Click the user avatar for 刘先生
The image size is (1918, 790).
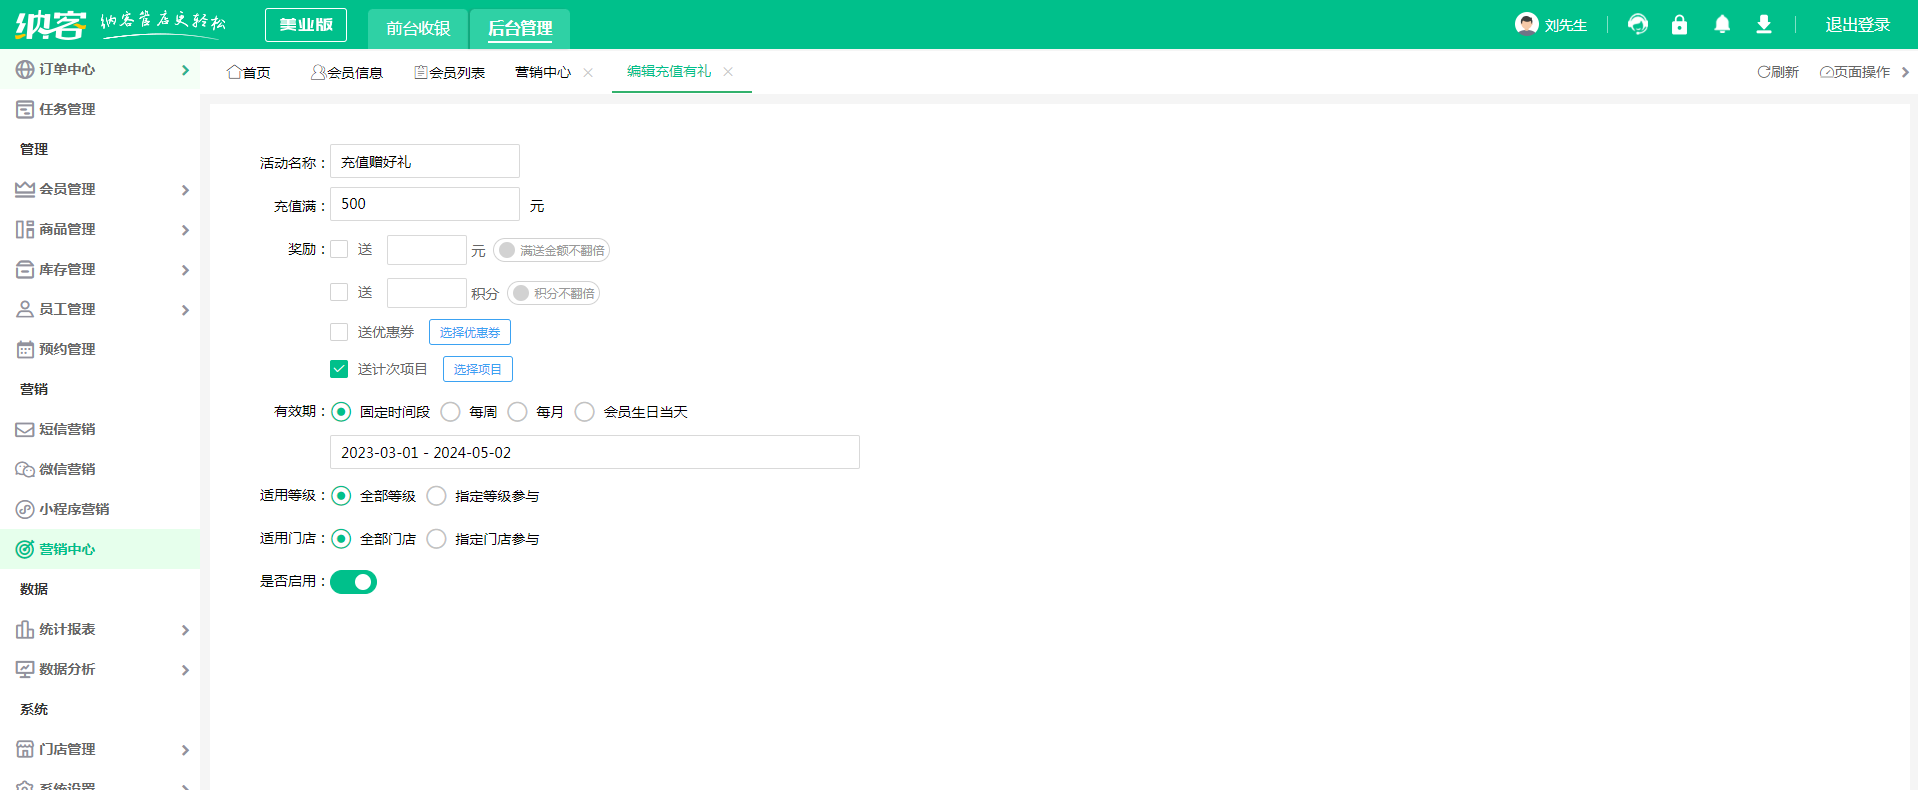1526,24
